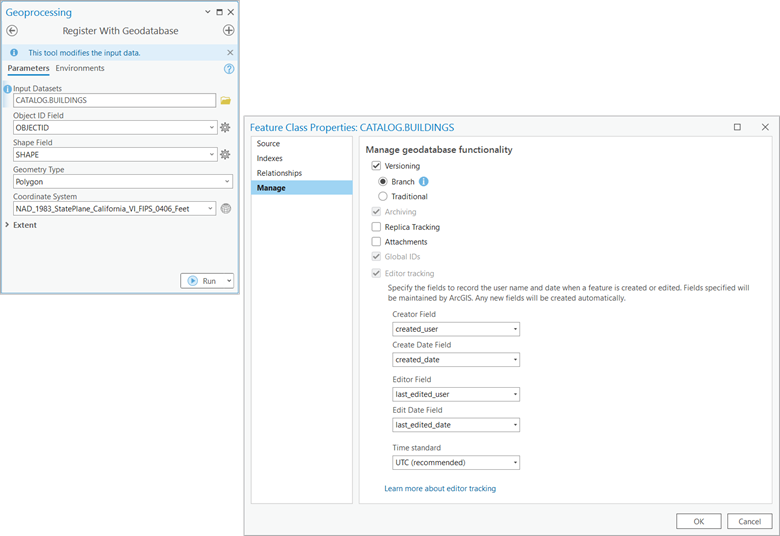Select the Branch versioning radio button
The width and height of the screenshot is (780, 536).
[383, 182]
